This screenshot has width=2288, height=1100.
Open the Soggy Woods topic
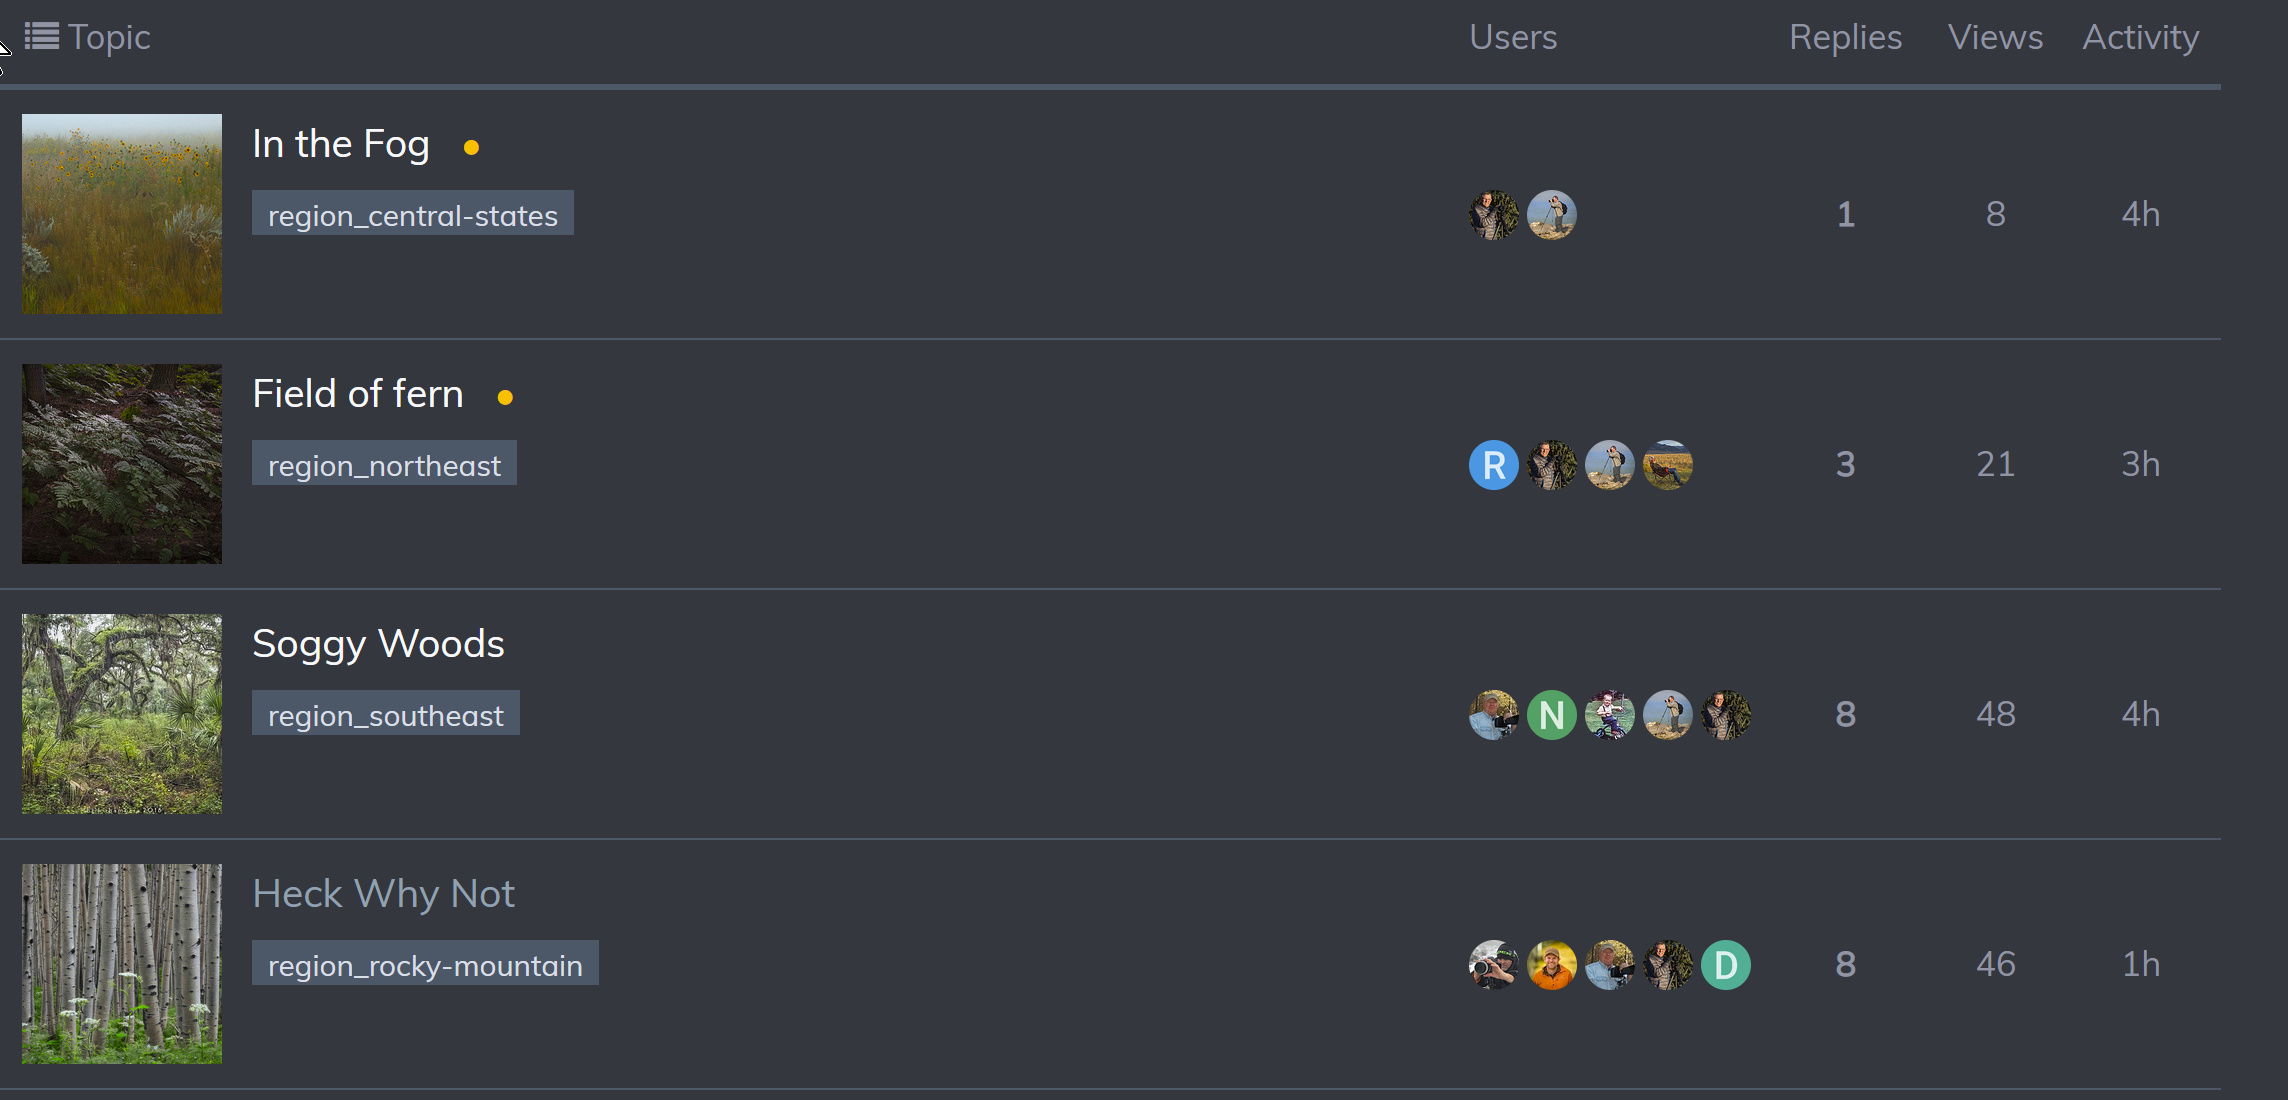378,644
